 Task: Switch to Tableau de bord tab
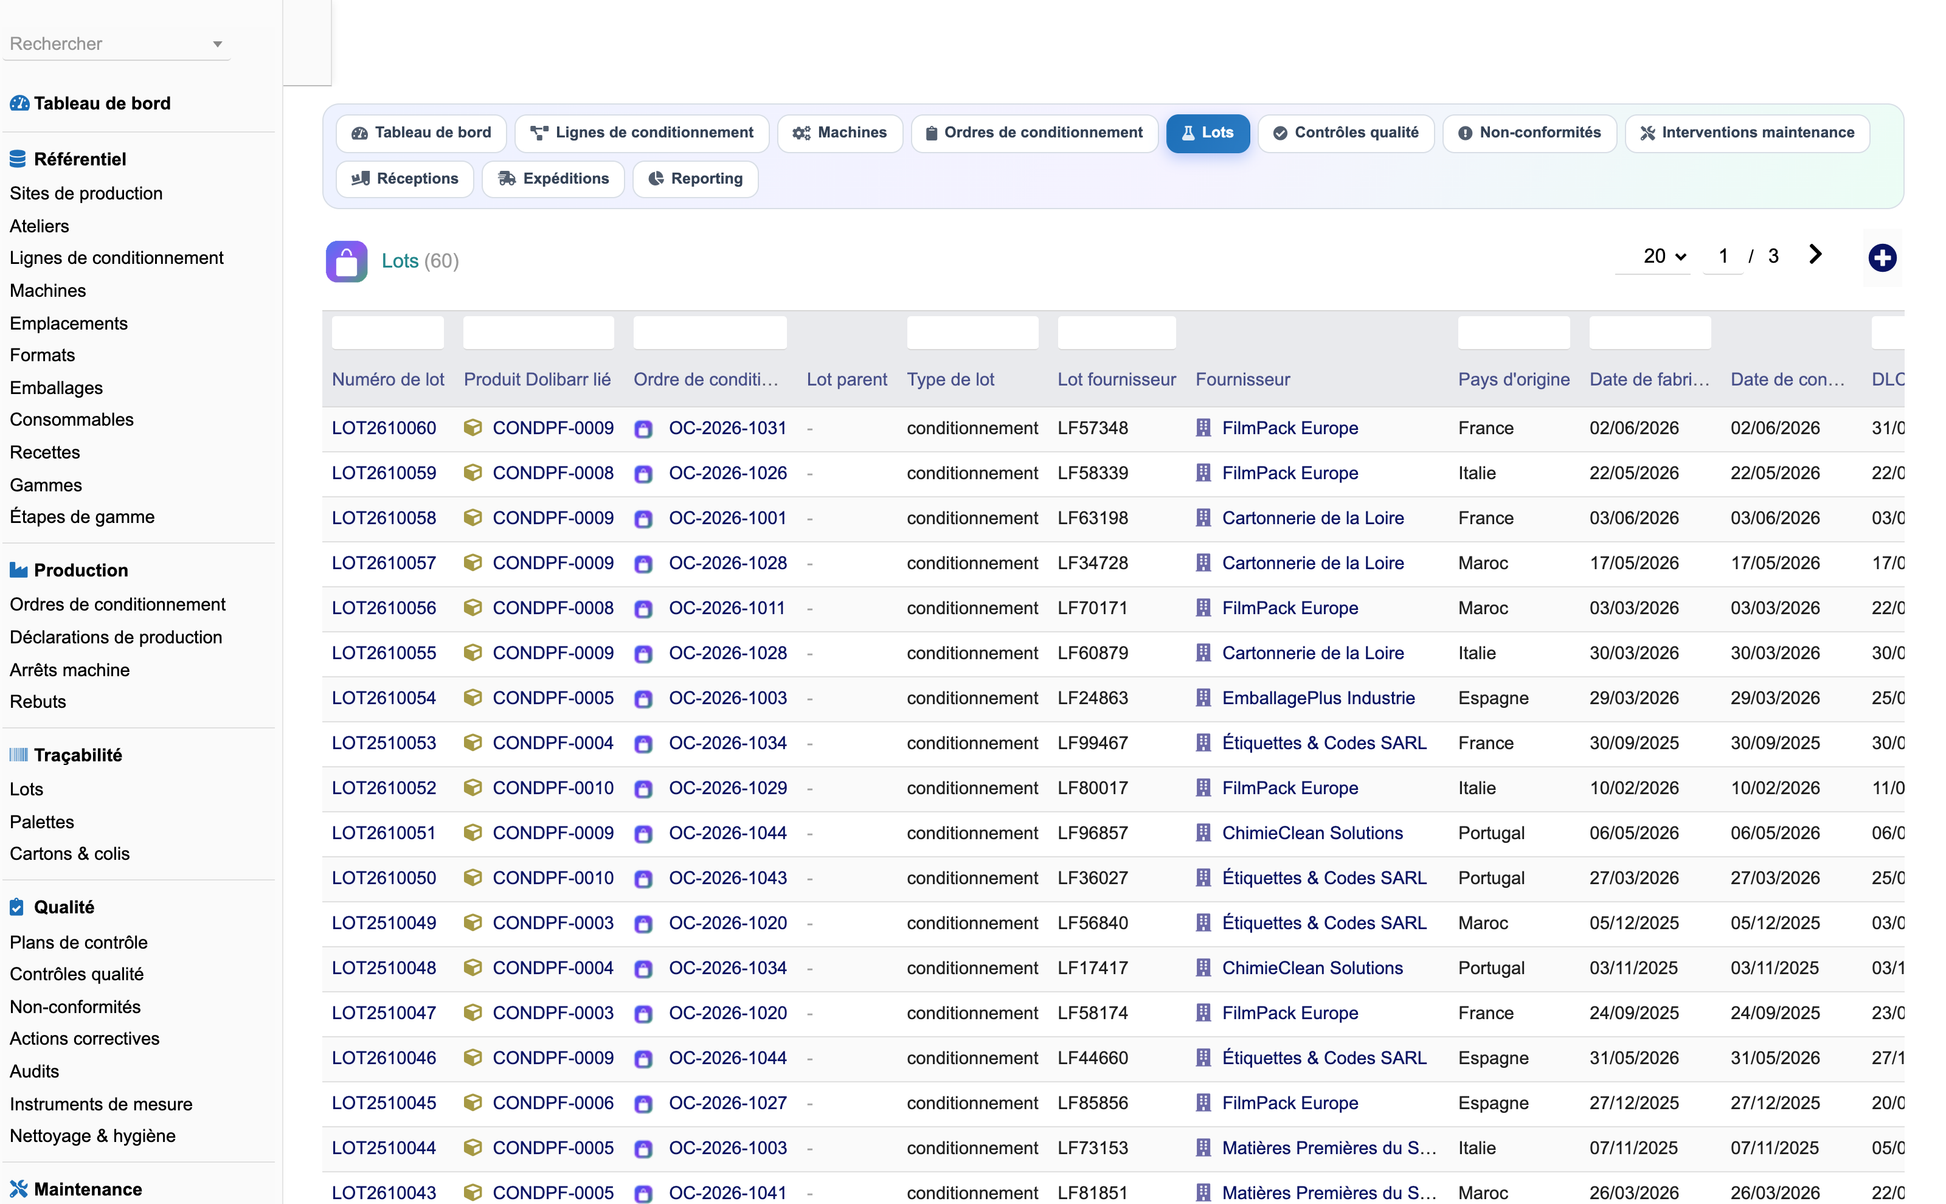click(x=421, y=133)
